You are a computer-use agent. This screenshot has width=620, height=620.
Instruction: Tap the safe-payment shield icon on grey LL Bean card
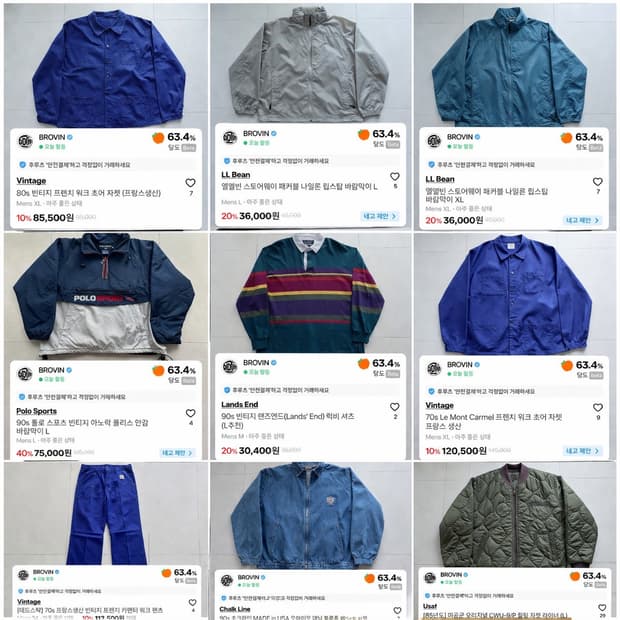point(227,161)
